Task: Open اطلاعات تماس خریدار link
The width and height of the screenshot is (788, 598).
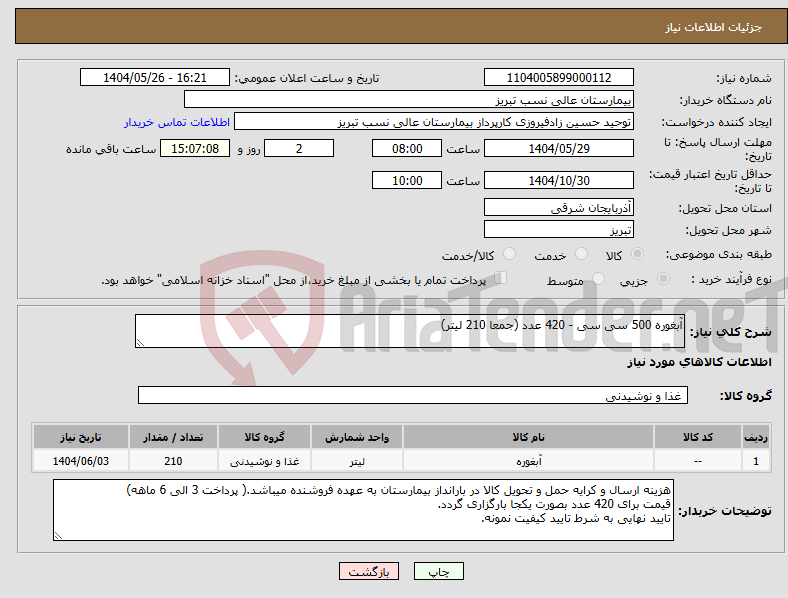Action: pos(176,122)
